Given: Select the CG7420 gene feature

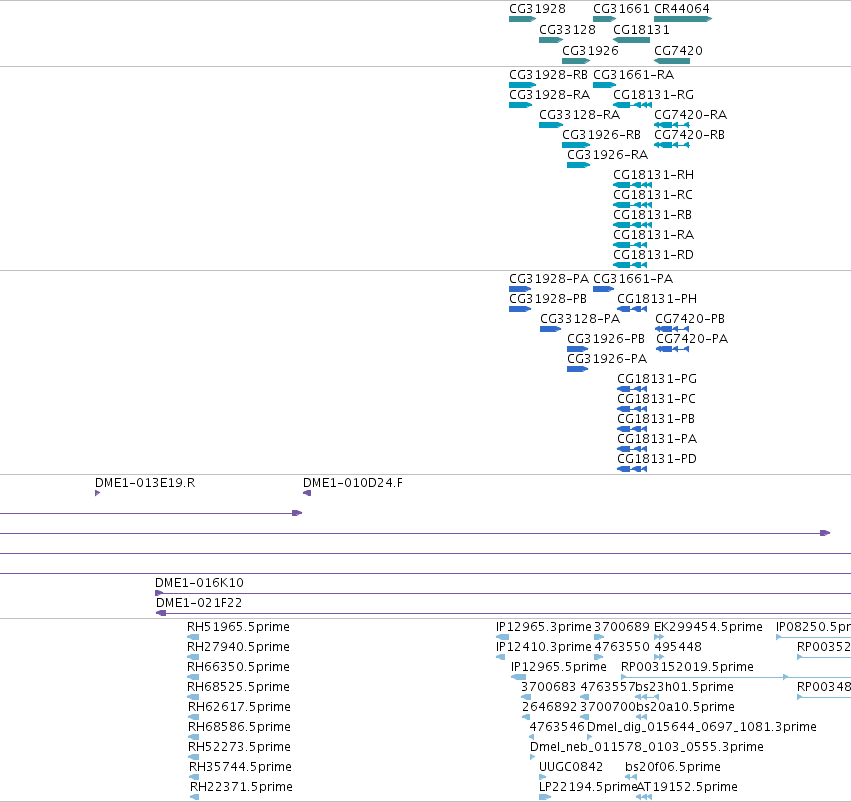Looking at the screenshot, I should [672, 61].
